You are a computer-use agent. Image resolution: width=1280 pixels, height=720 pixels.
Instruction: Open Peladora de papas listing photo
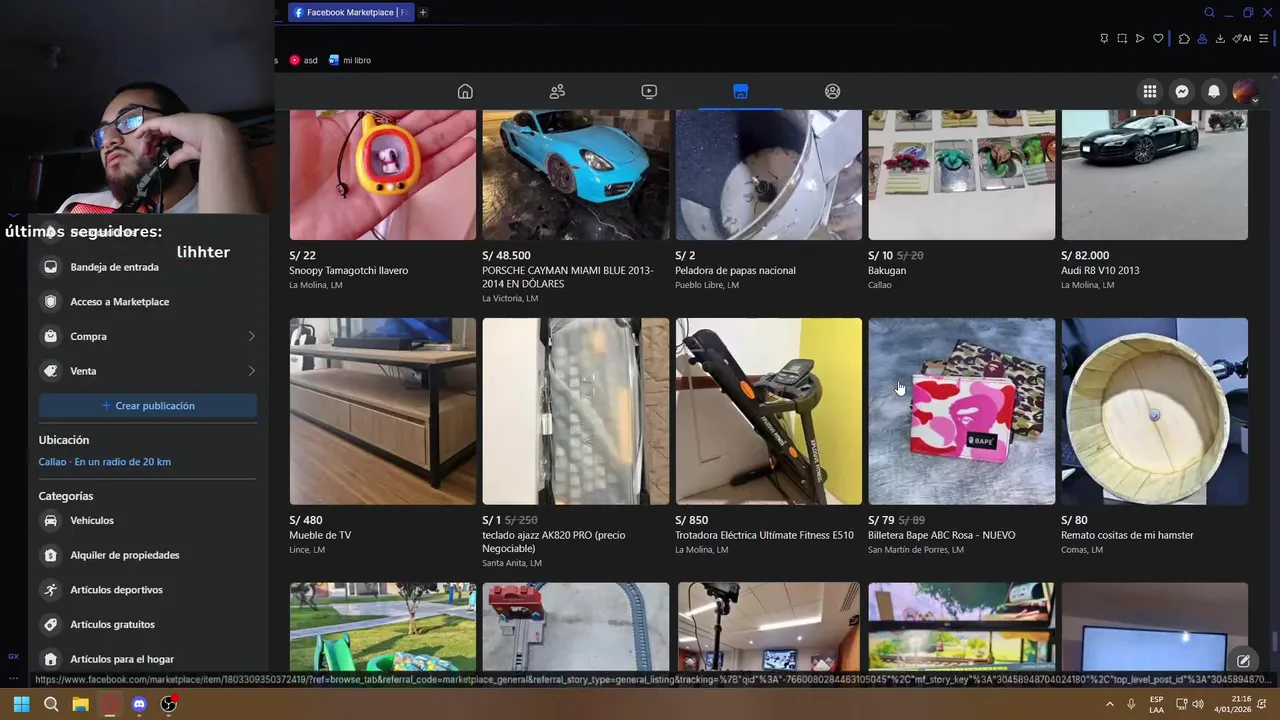(x=768, y=175)
